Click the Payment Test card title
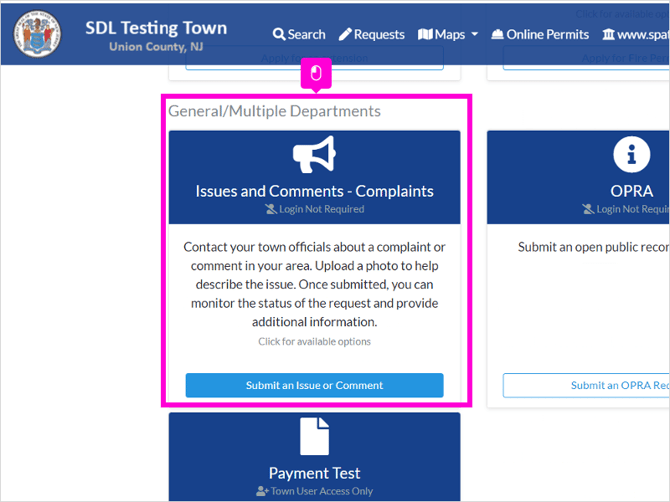Screen dimensions: 670x502 [x=314, y=473]
